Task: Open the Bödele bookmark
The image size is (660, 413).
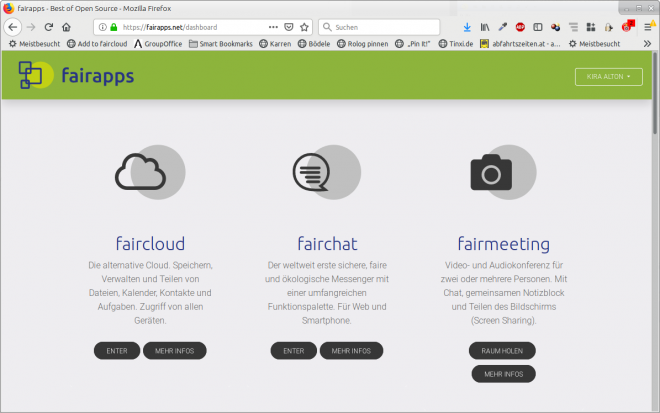Action: tap(314, 44)
